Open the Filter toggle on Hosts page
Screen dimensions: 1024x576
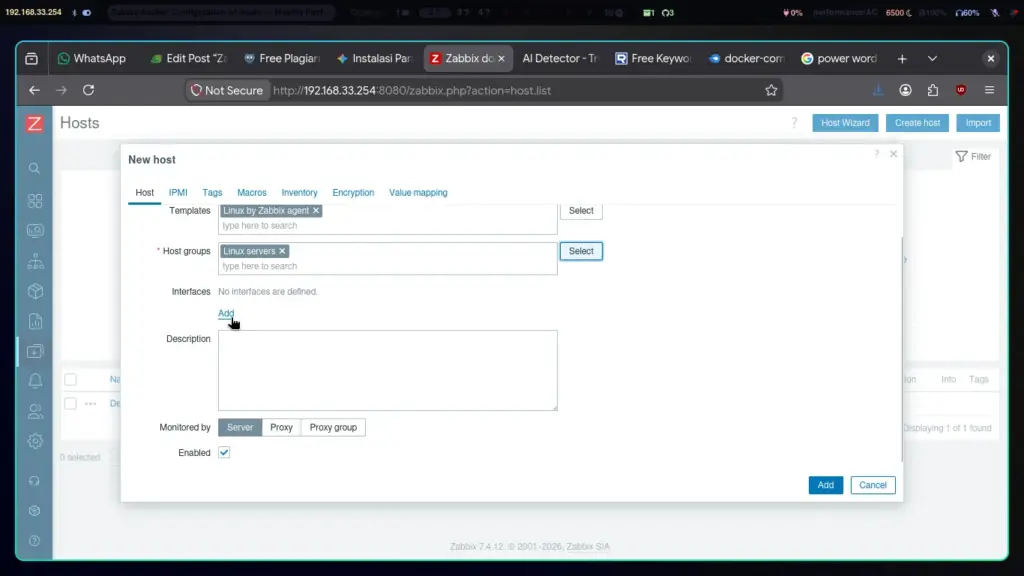973,157
